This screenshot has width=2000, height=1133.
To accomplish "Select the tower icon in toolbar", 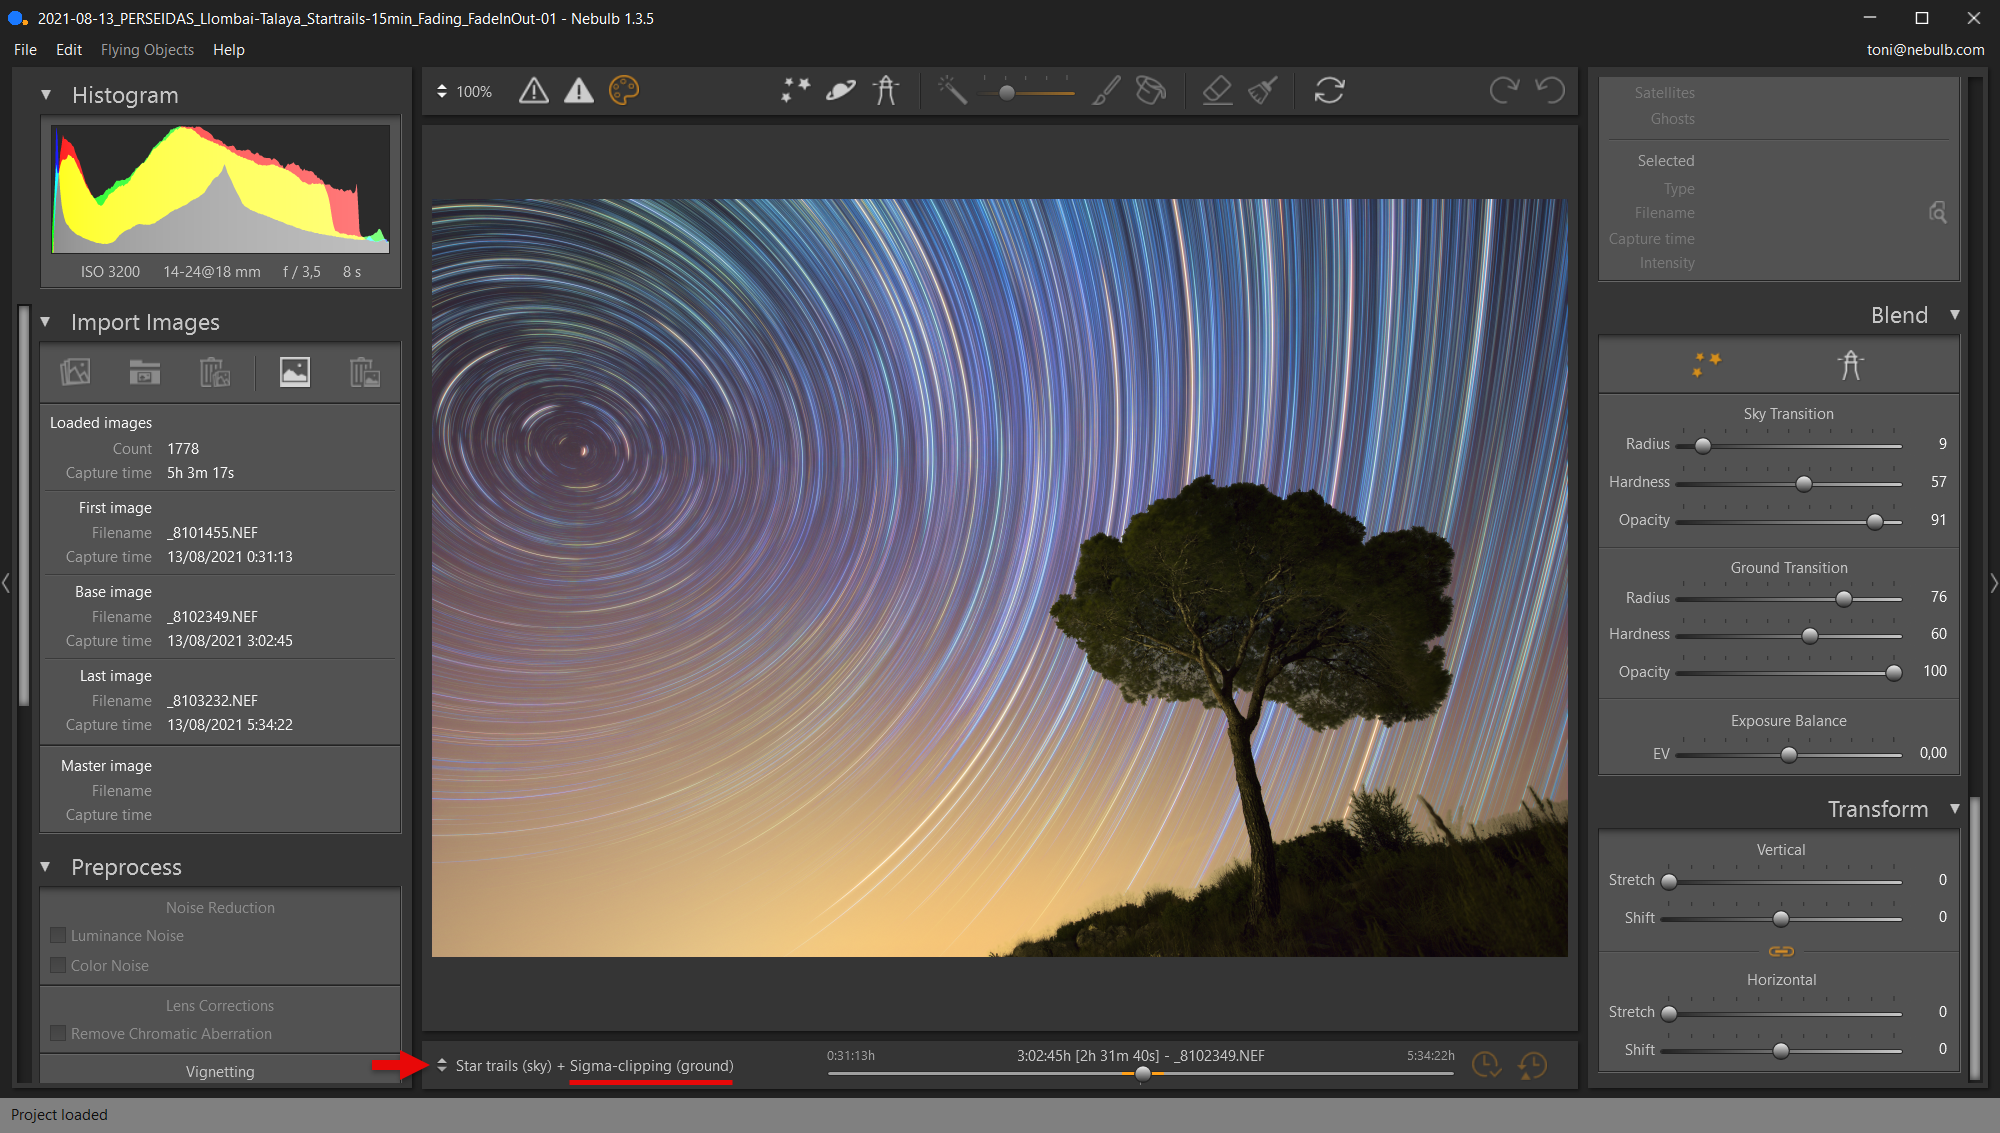I will pyautogui.click(x=886, y=91).
